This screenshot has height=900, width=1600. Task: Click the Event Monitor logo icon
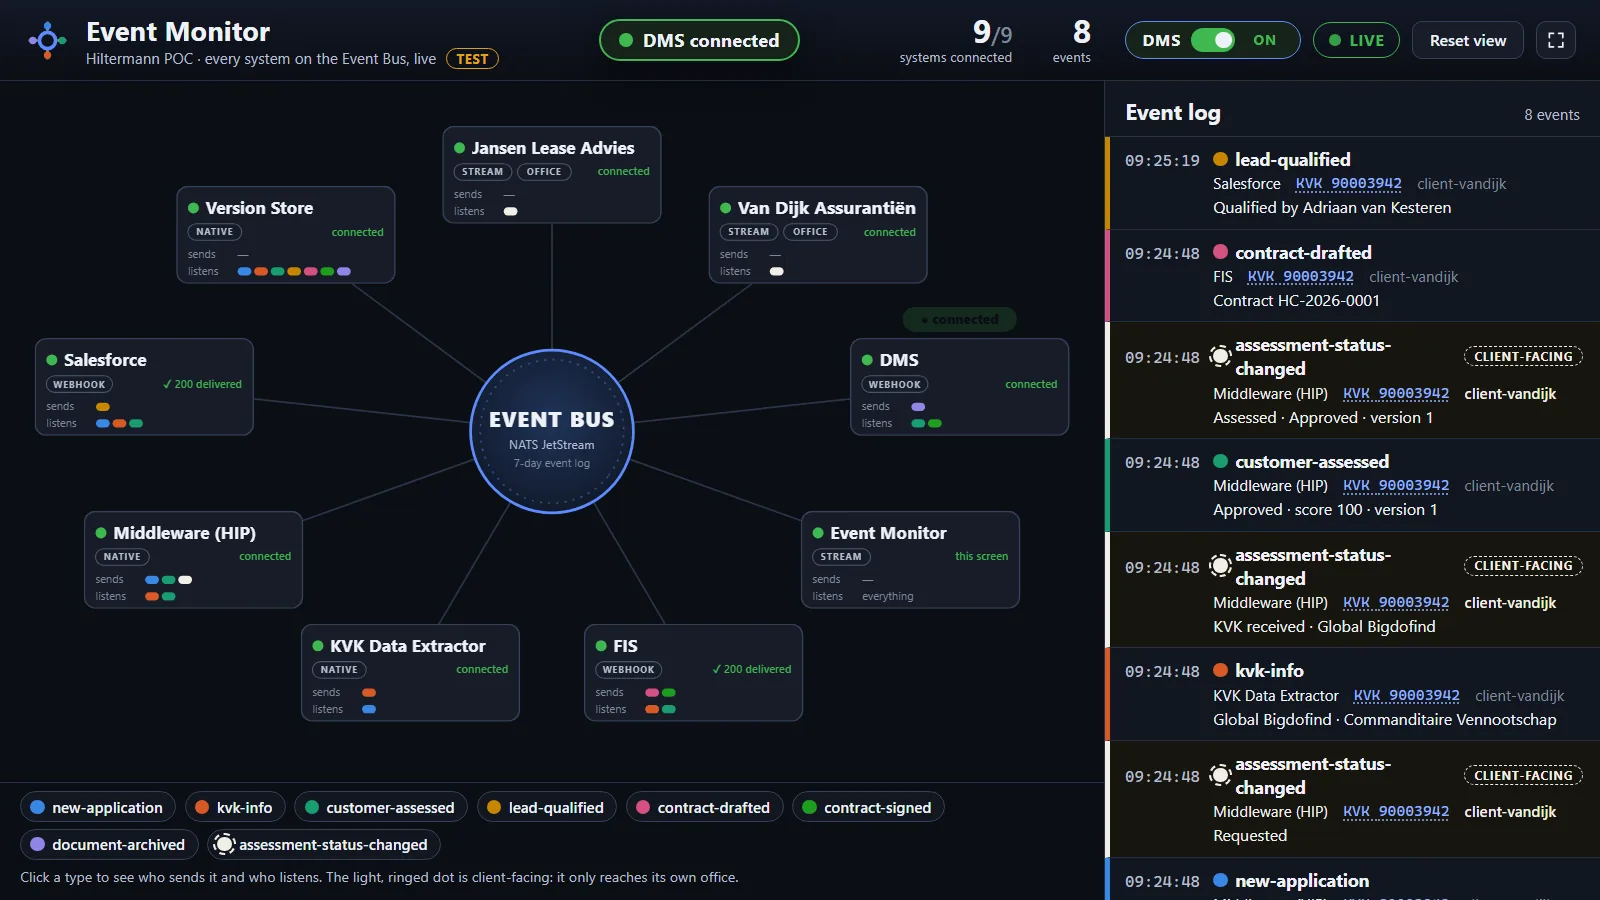(x=47, y=40)
